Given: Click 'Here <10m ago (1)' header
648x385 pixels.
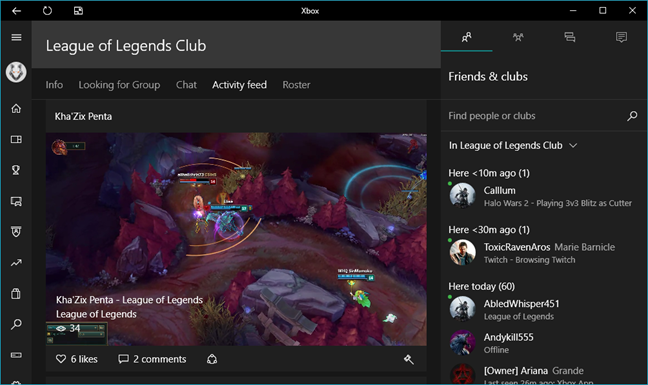Looking at the screenshot, I should point(489,173).
